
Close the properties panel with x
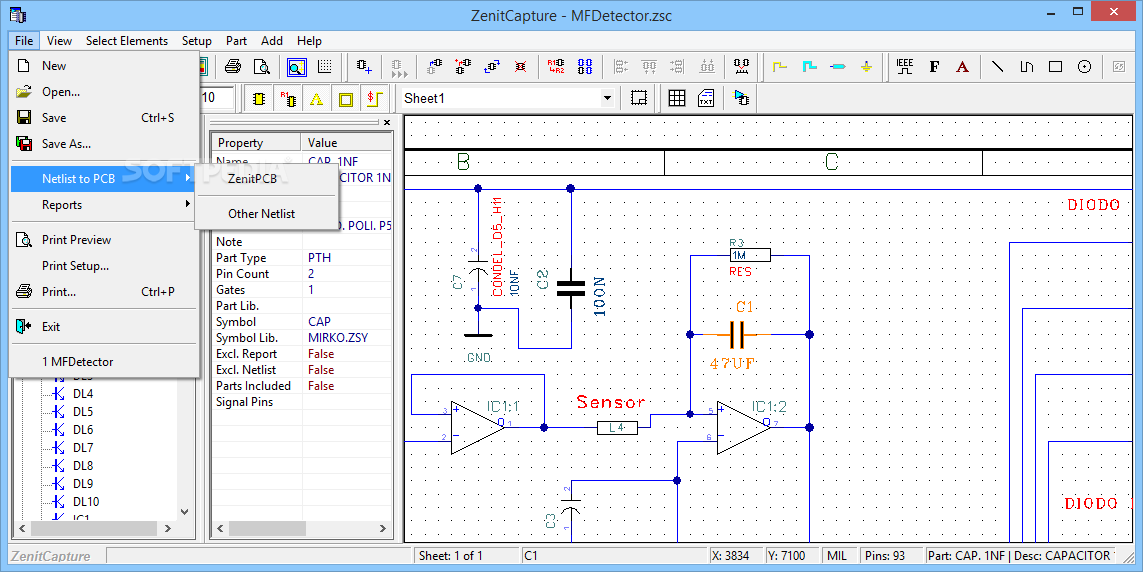[387, 122]
